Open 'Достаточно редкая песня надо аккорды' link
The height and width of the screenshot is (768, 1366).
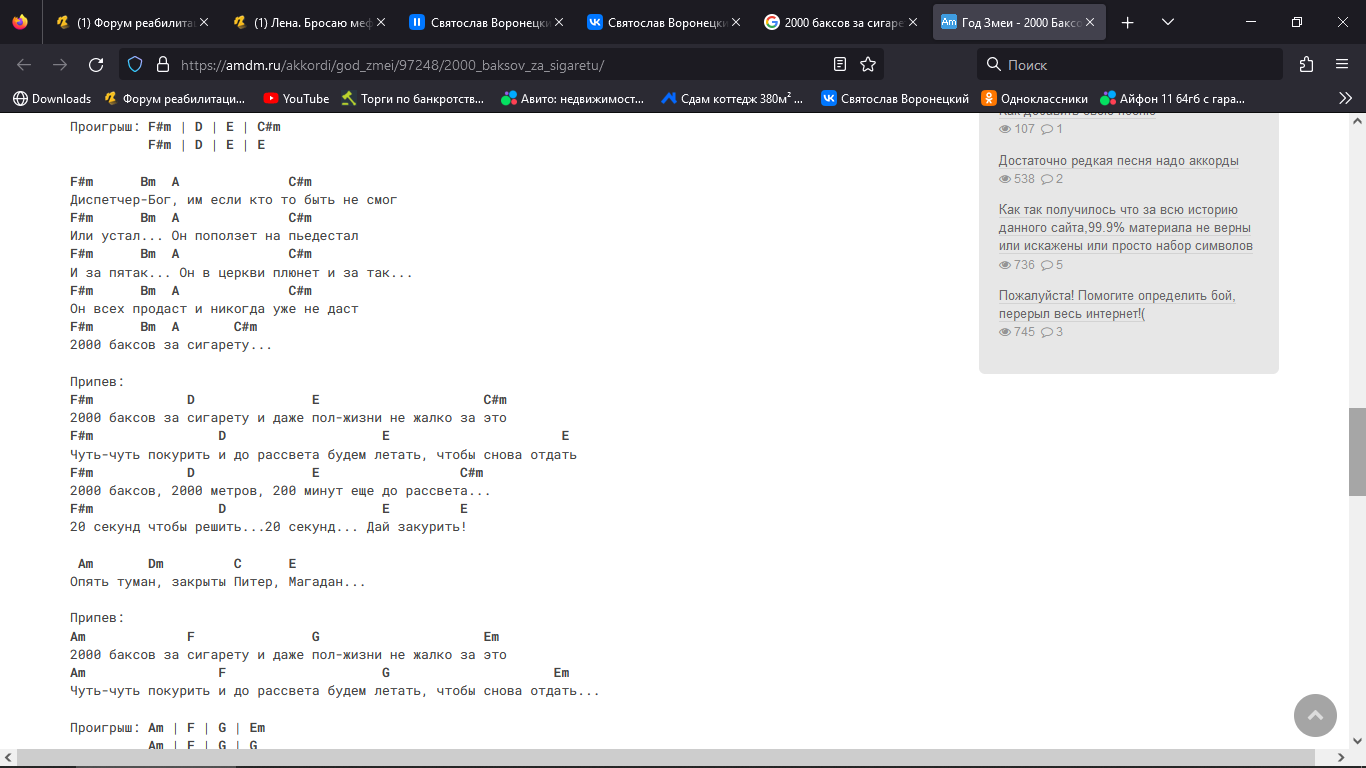[x=1118, y=161]
